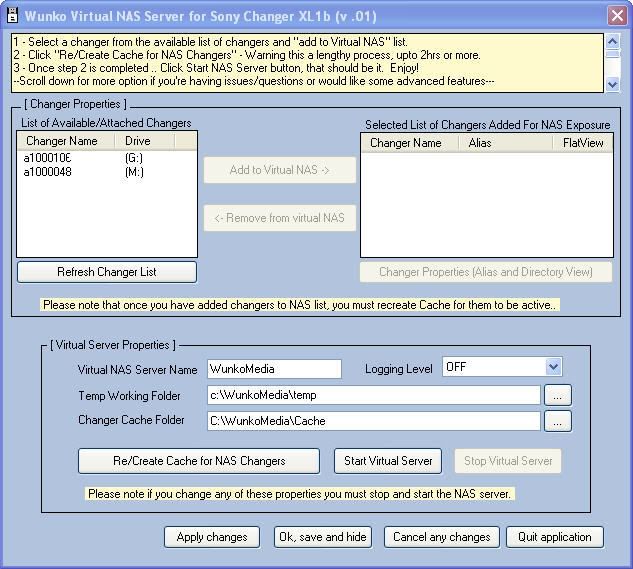633x569 pixels.
Task: Open Changer Properties (Alias and Directory View)
Action: 486,272
